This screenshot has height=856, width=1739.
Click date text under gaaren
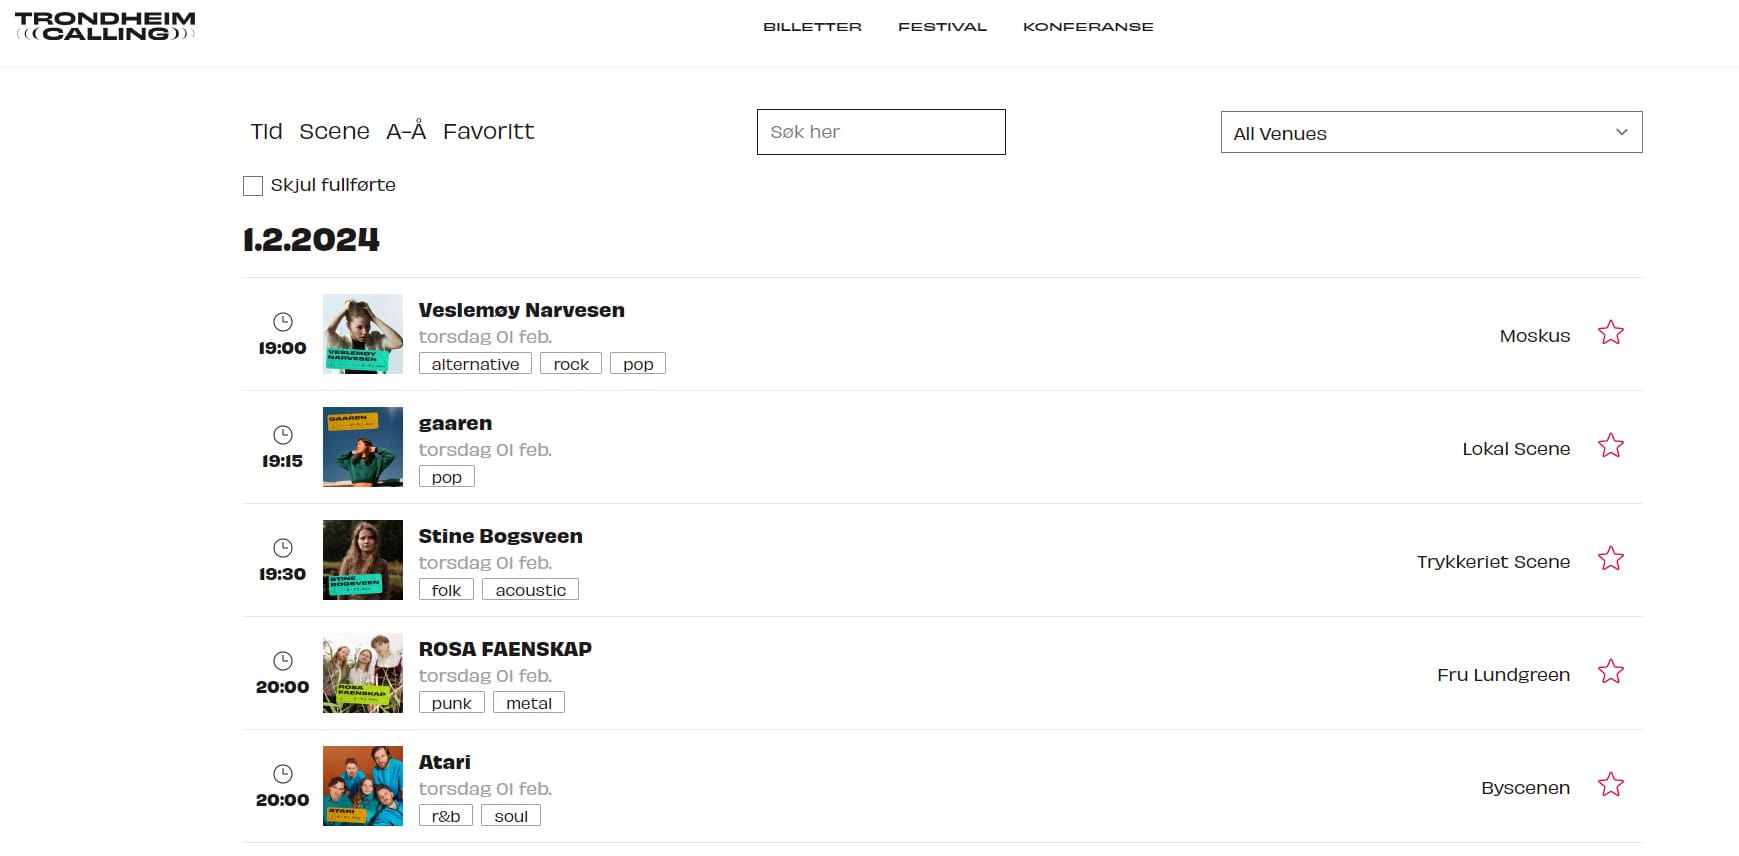click(x=485, y=450)
